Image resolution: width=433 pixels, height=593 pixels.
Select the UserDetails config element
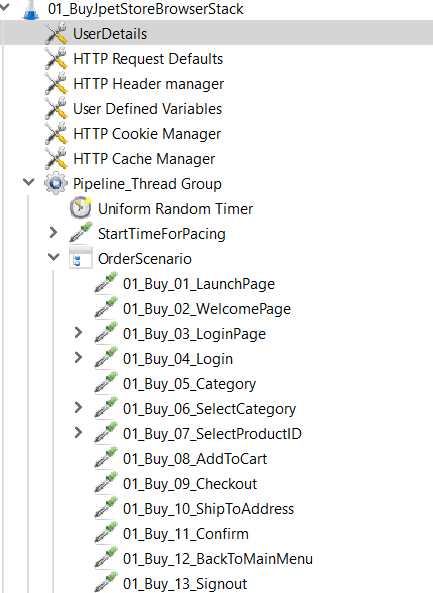click(110, 34)
